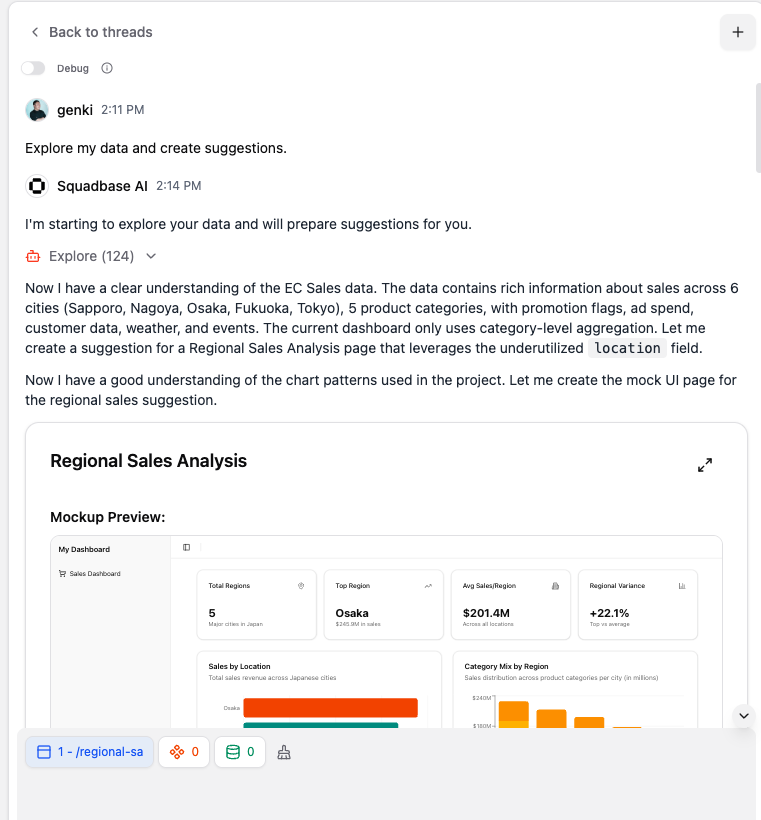761x820 pixels.
Task: Click the vertical scrollbar on right edge
Action: 758,128
